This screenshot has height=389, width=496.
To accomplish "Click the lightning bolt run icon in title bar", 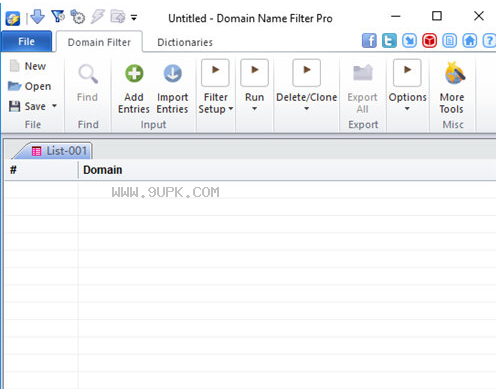I will [x=98, y=16].
